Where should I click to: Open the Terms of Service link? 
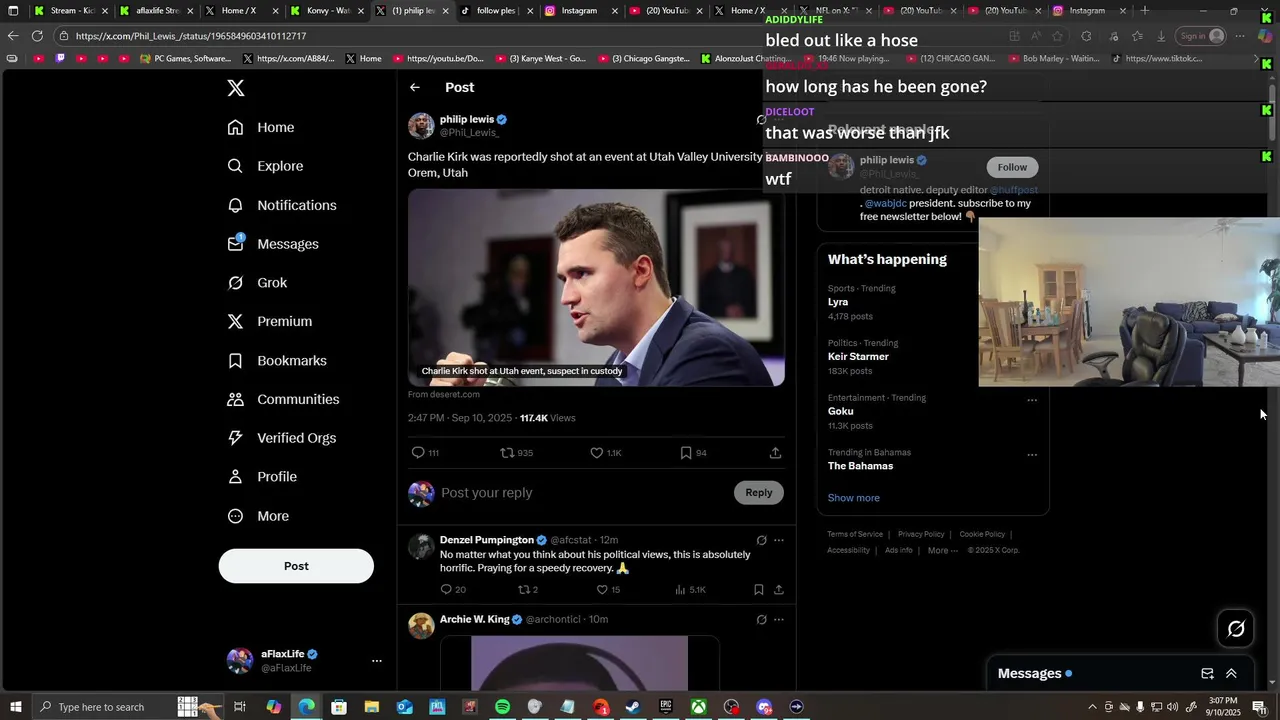click(855, 534)
